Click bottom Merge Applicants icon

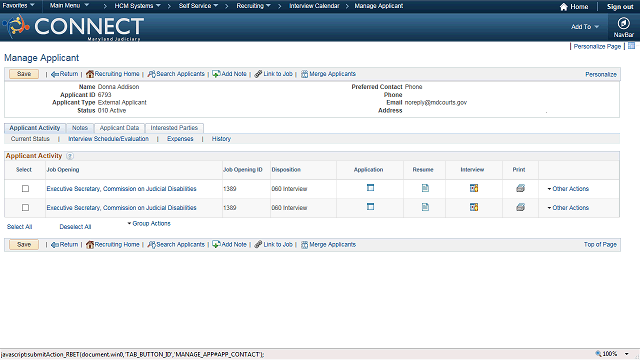(304, 244)
